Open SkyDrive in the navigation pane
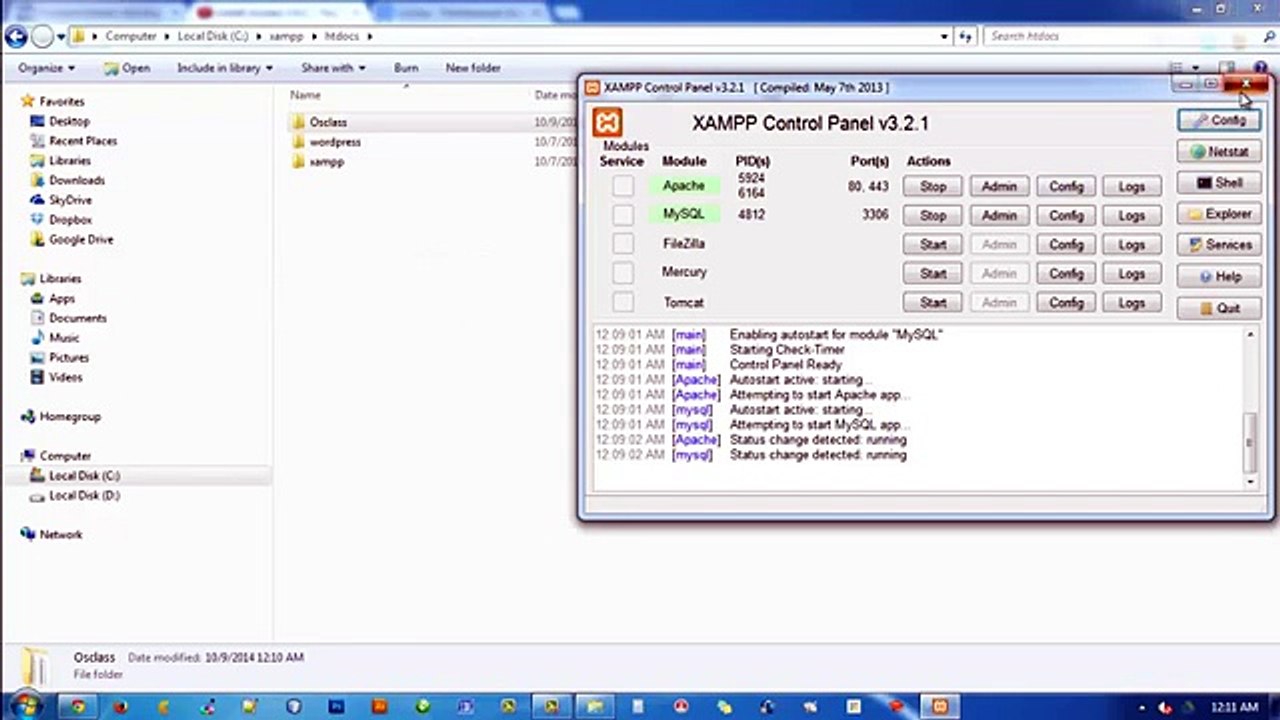Viewport: 1280px width, 720px height. [x=70, y=200]
